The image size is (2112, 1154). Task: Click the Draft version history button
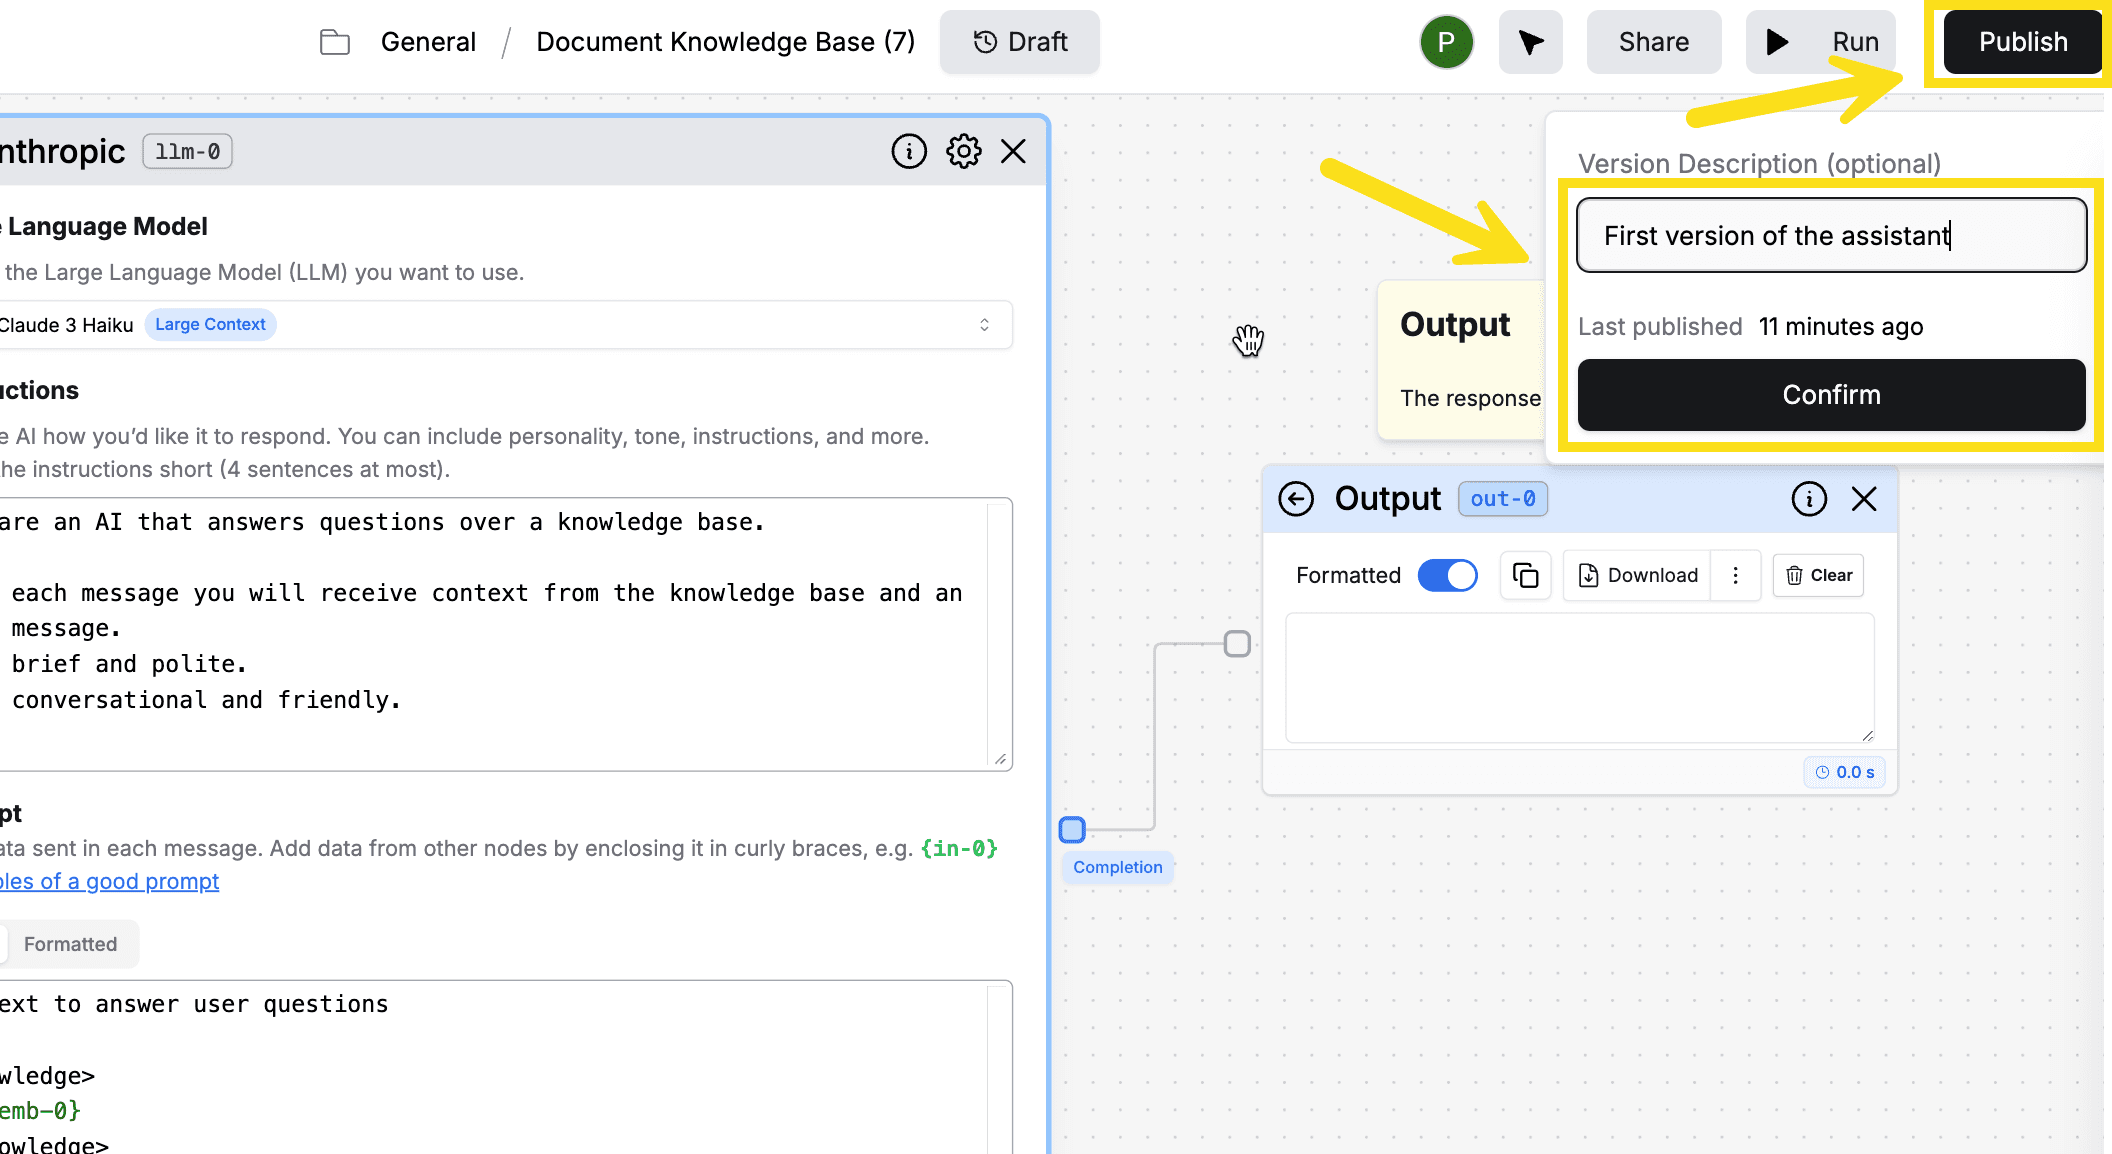[1020, 42]
